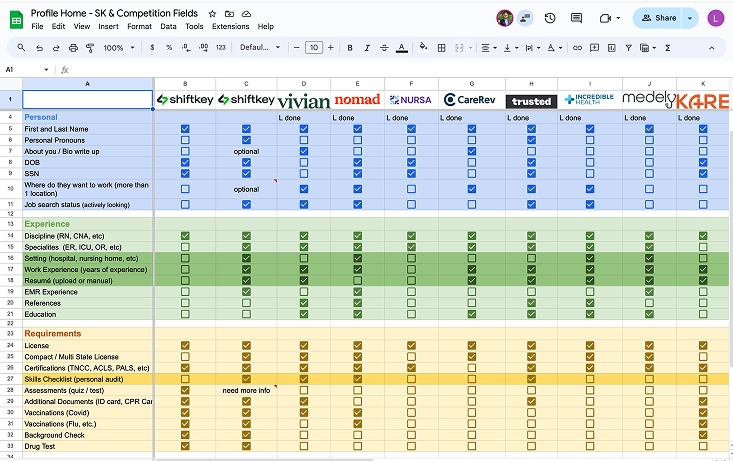Open Google Sheets home icon
733x461 pixels.
point(16,20)
